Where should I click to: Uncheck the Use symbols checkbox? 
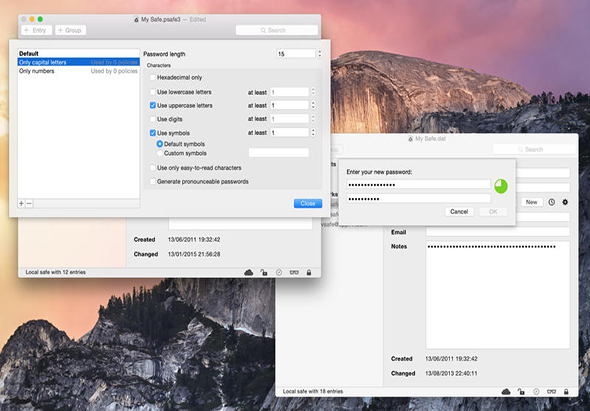(152, 133)
